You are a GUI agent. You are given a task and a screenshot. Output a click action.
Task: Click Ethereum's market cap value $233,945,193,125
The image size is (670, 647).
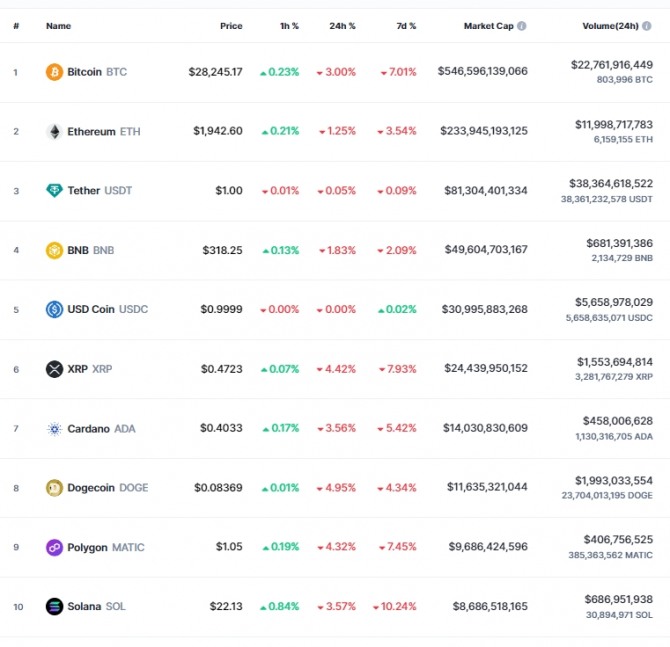484,131
